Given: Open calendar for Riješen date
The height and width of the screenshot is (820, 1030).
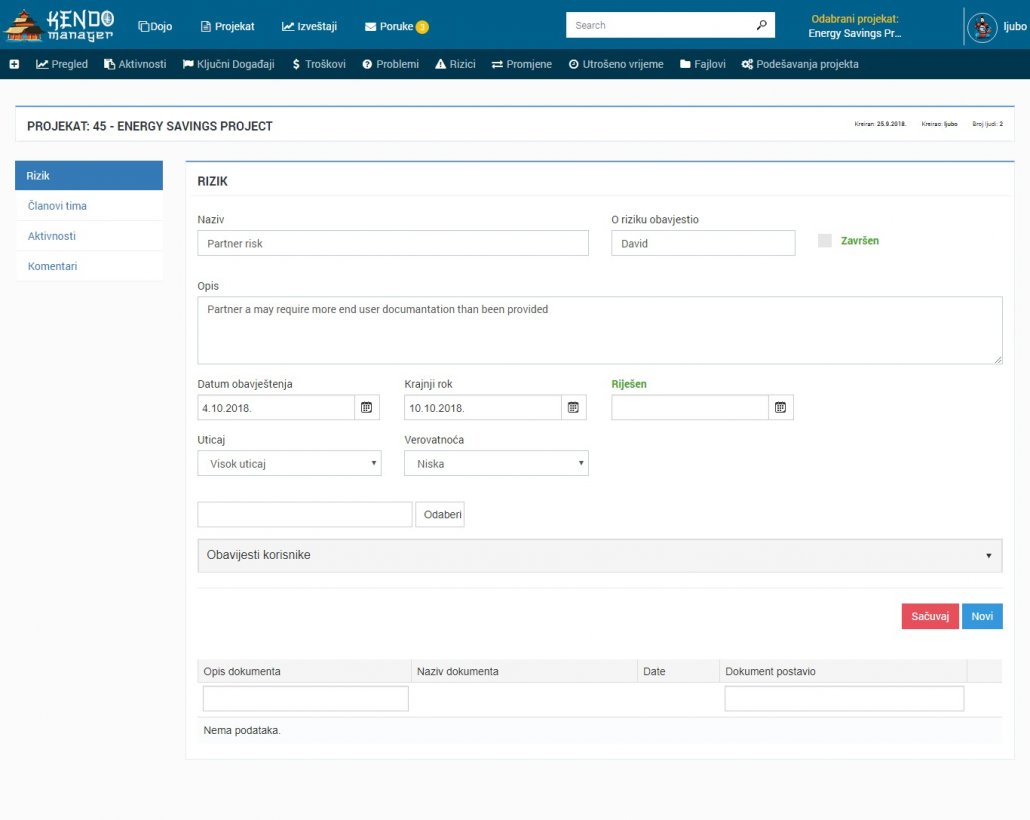Looking at the screenshot, I should click(780, 407).
